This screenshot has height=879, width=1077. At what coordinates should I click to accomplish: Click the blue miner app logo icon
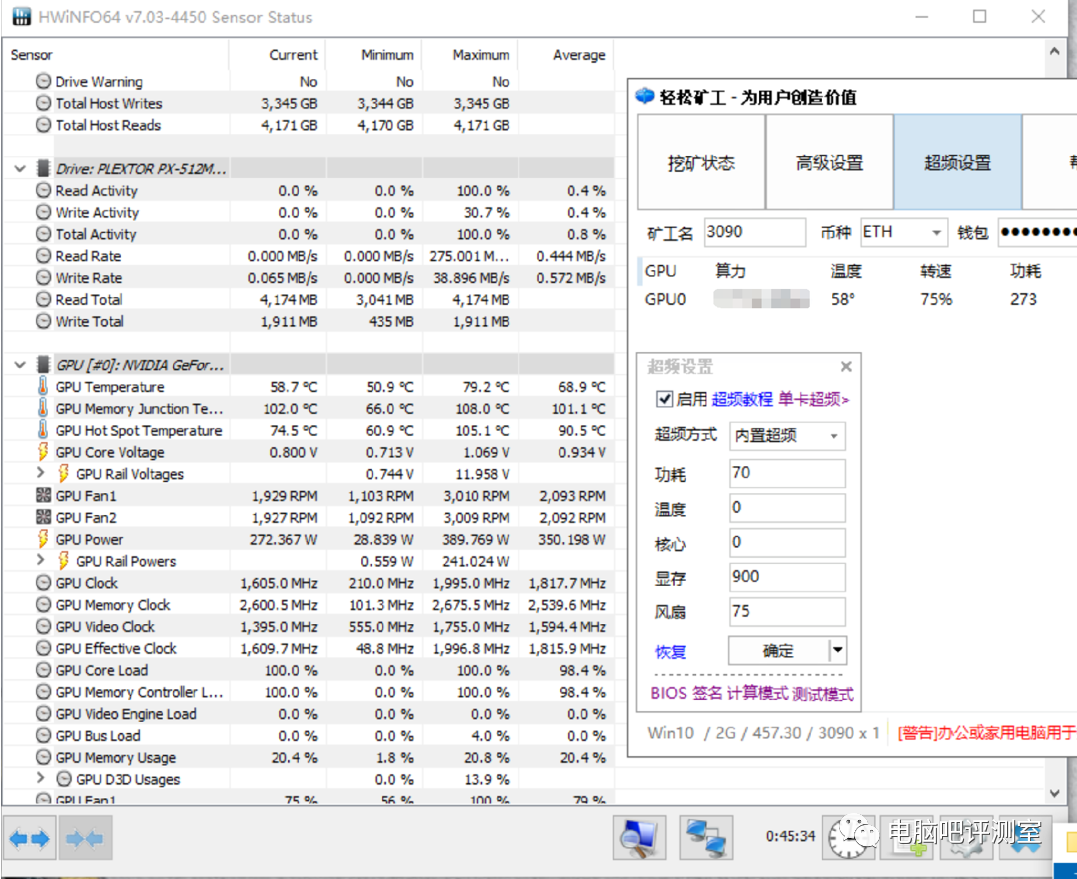click(x=645, y=95)
